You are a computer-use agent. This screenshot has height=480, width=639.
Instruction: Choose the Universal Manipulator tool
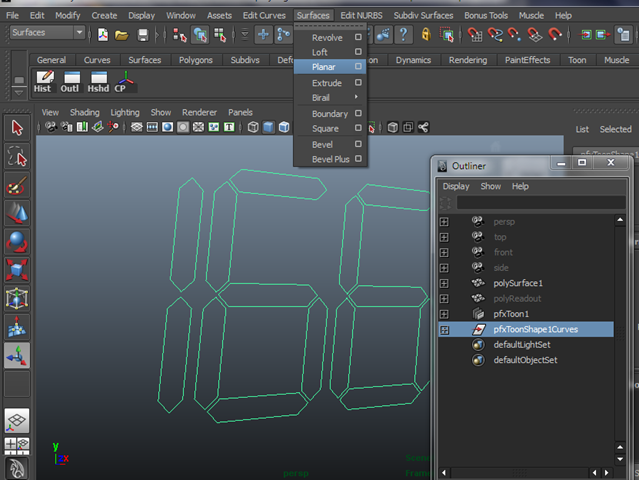click(x=17, y=299)
